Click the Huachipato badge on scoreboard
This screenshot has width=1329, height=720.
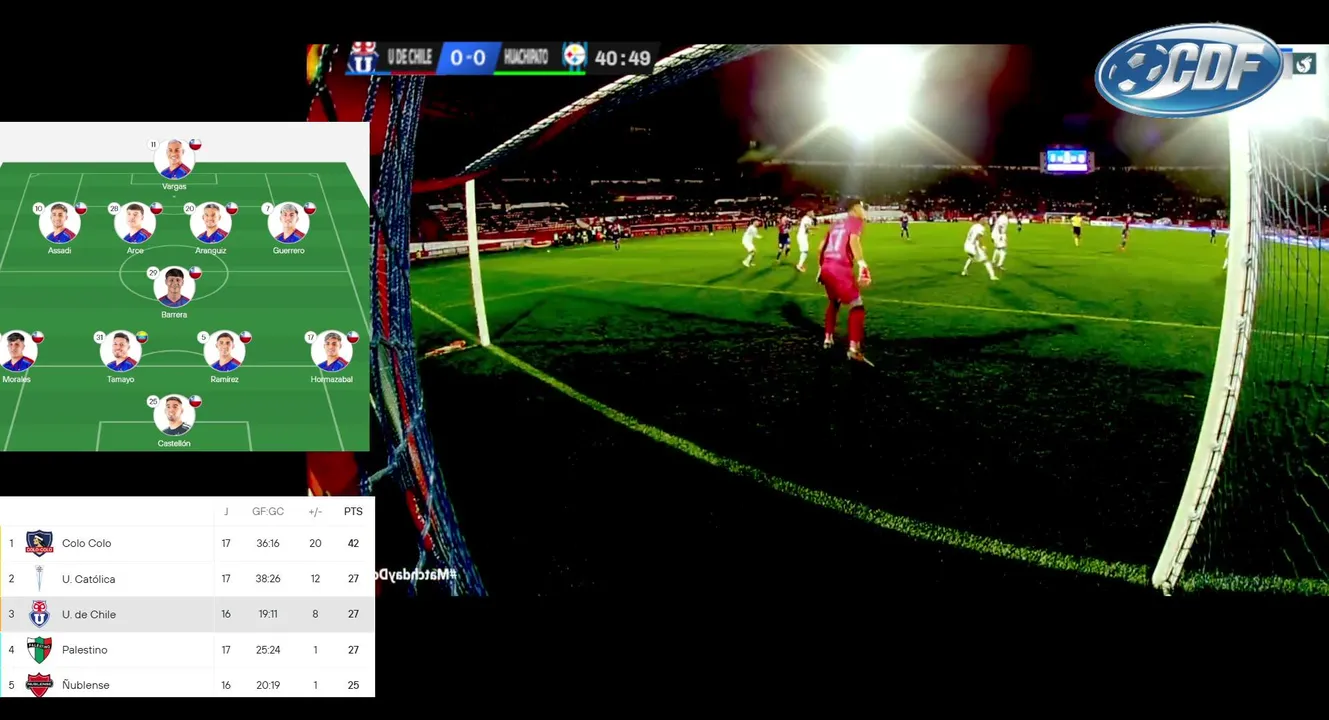point(574,56)
